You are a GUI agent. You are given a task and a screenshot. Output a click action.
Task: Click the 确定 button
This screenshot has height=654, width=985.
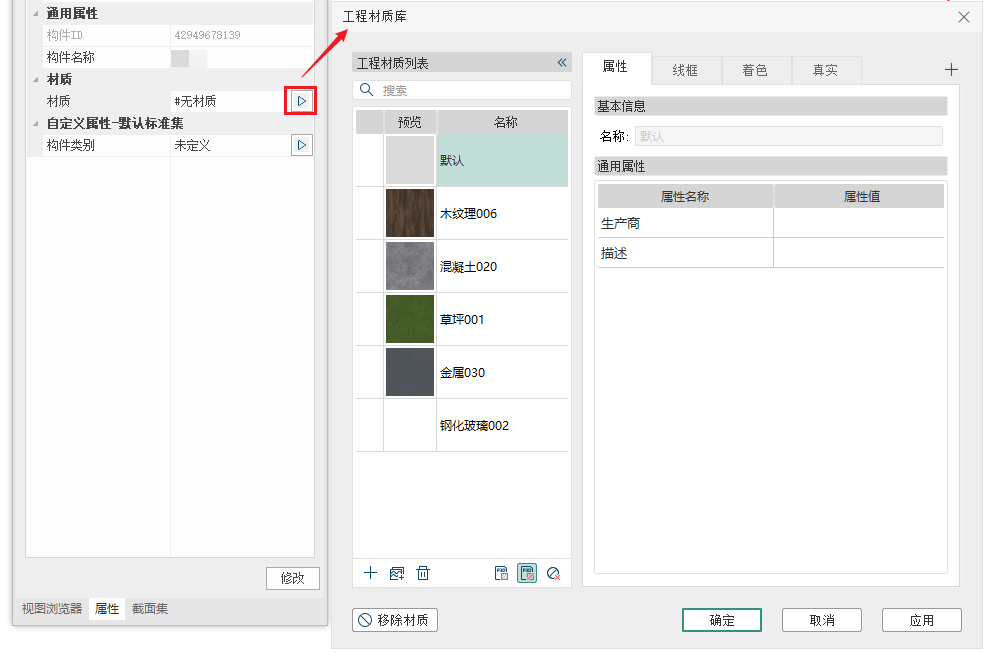click(x=722, y=620)
